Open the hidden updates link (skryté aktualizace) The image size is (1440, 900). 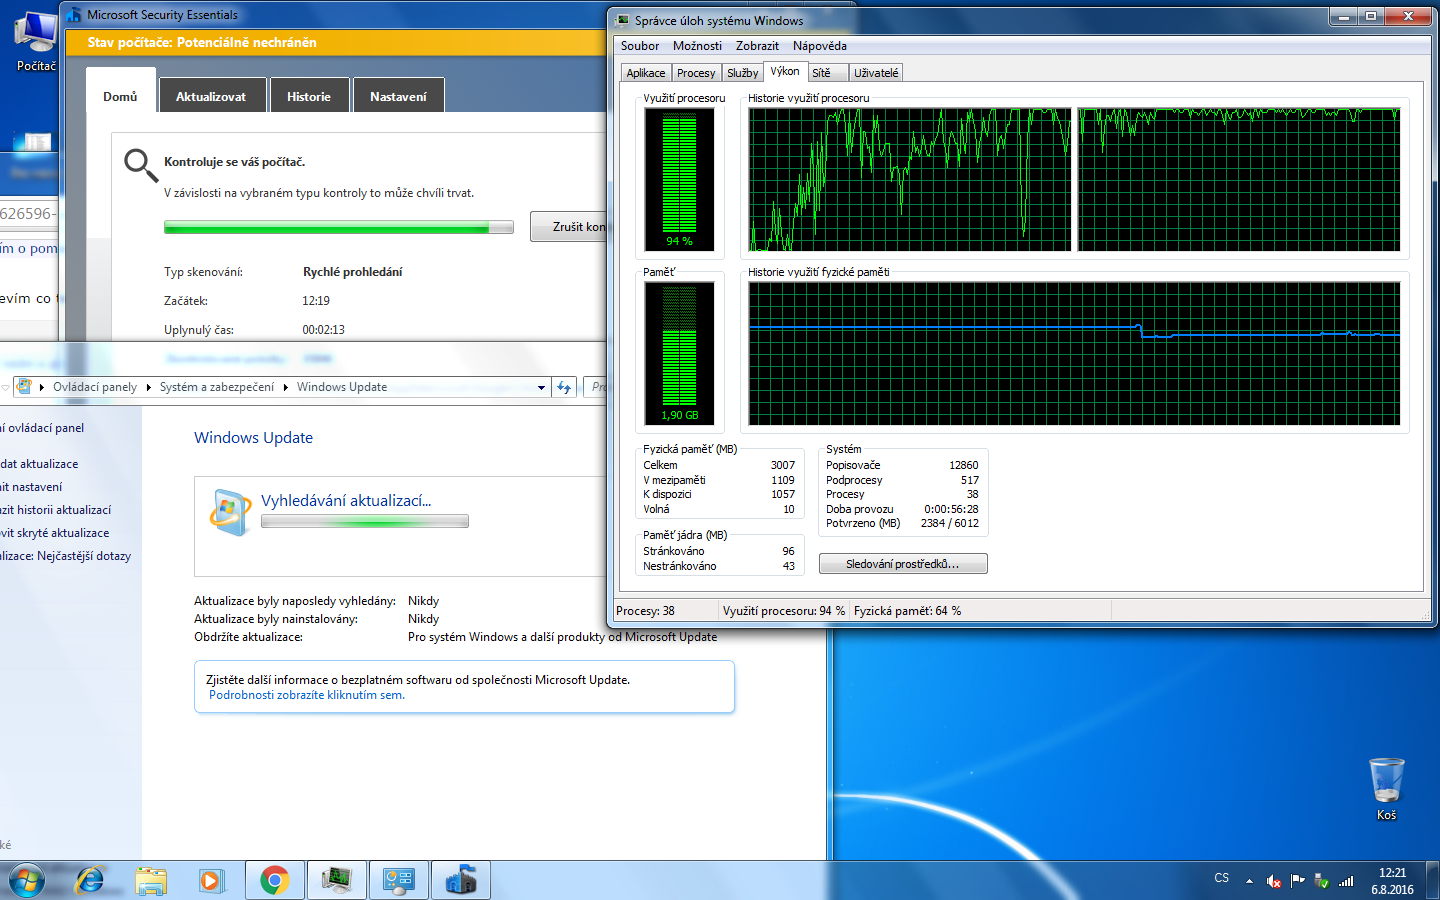point(55,533)
